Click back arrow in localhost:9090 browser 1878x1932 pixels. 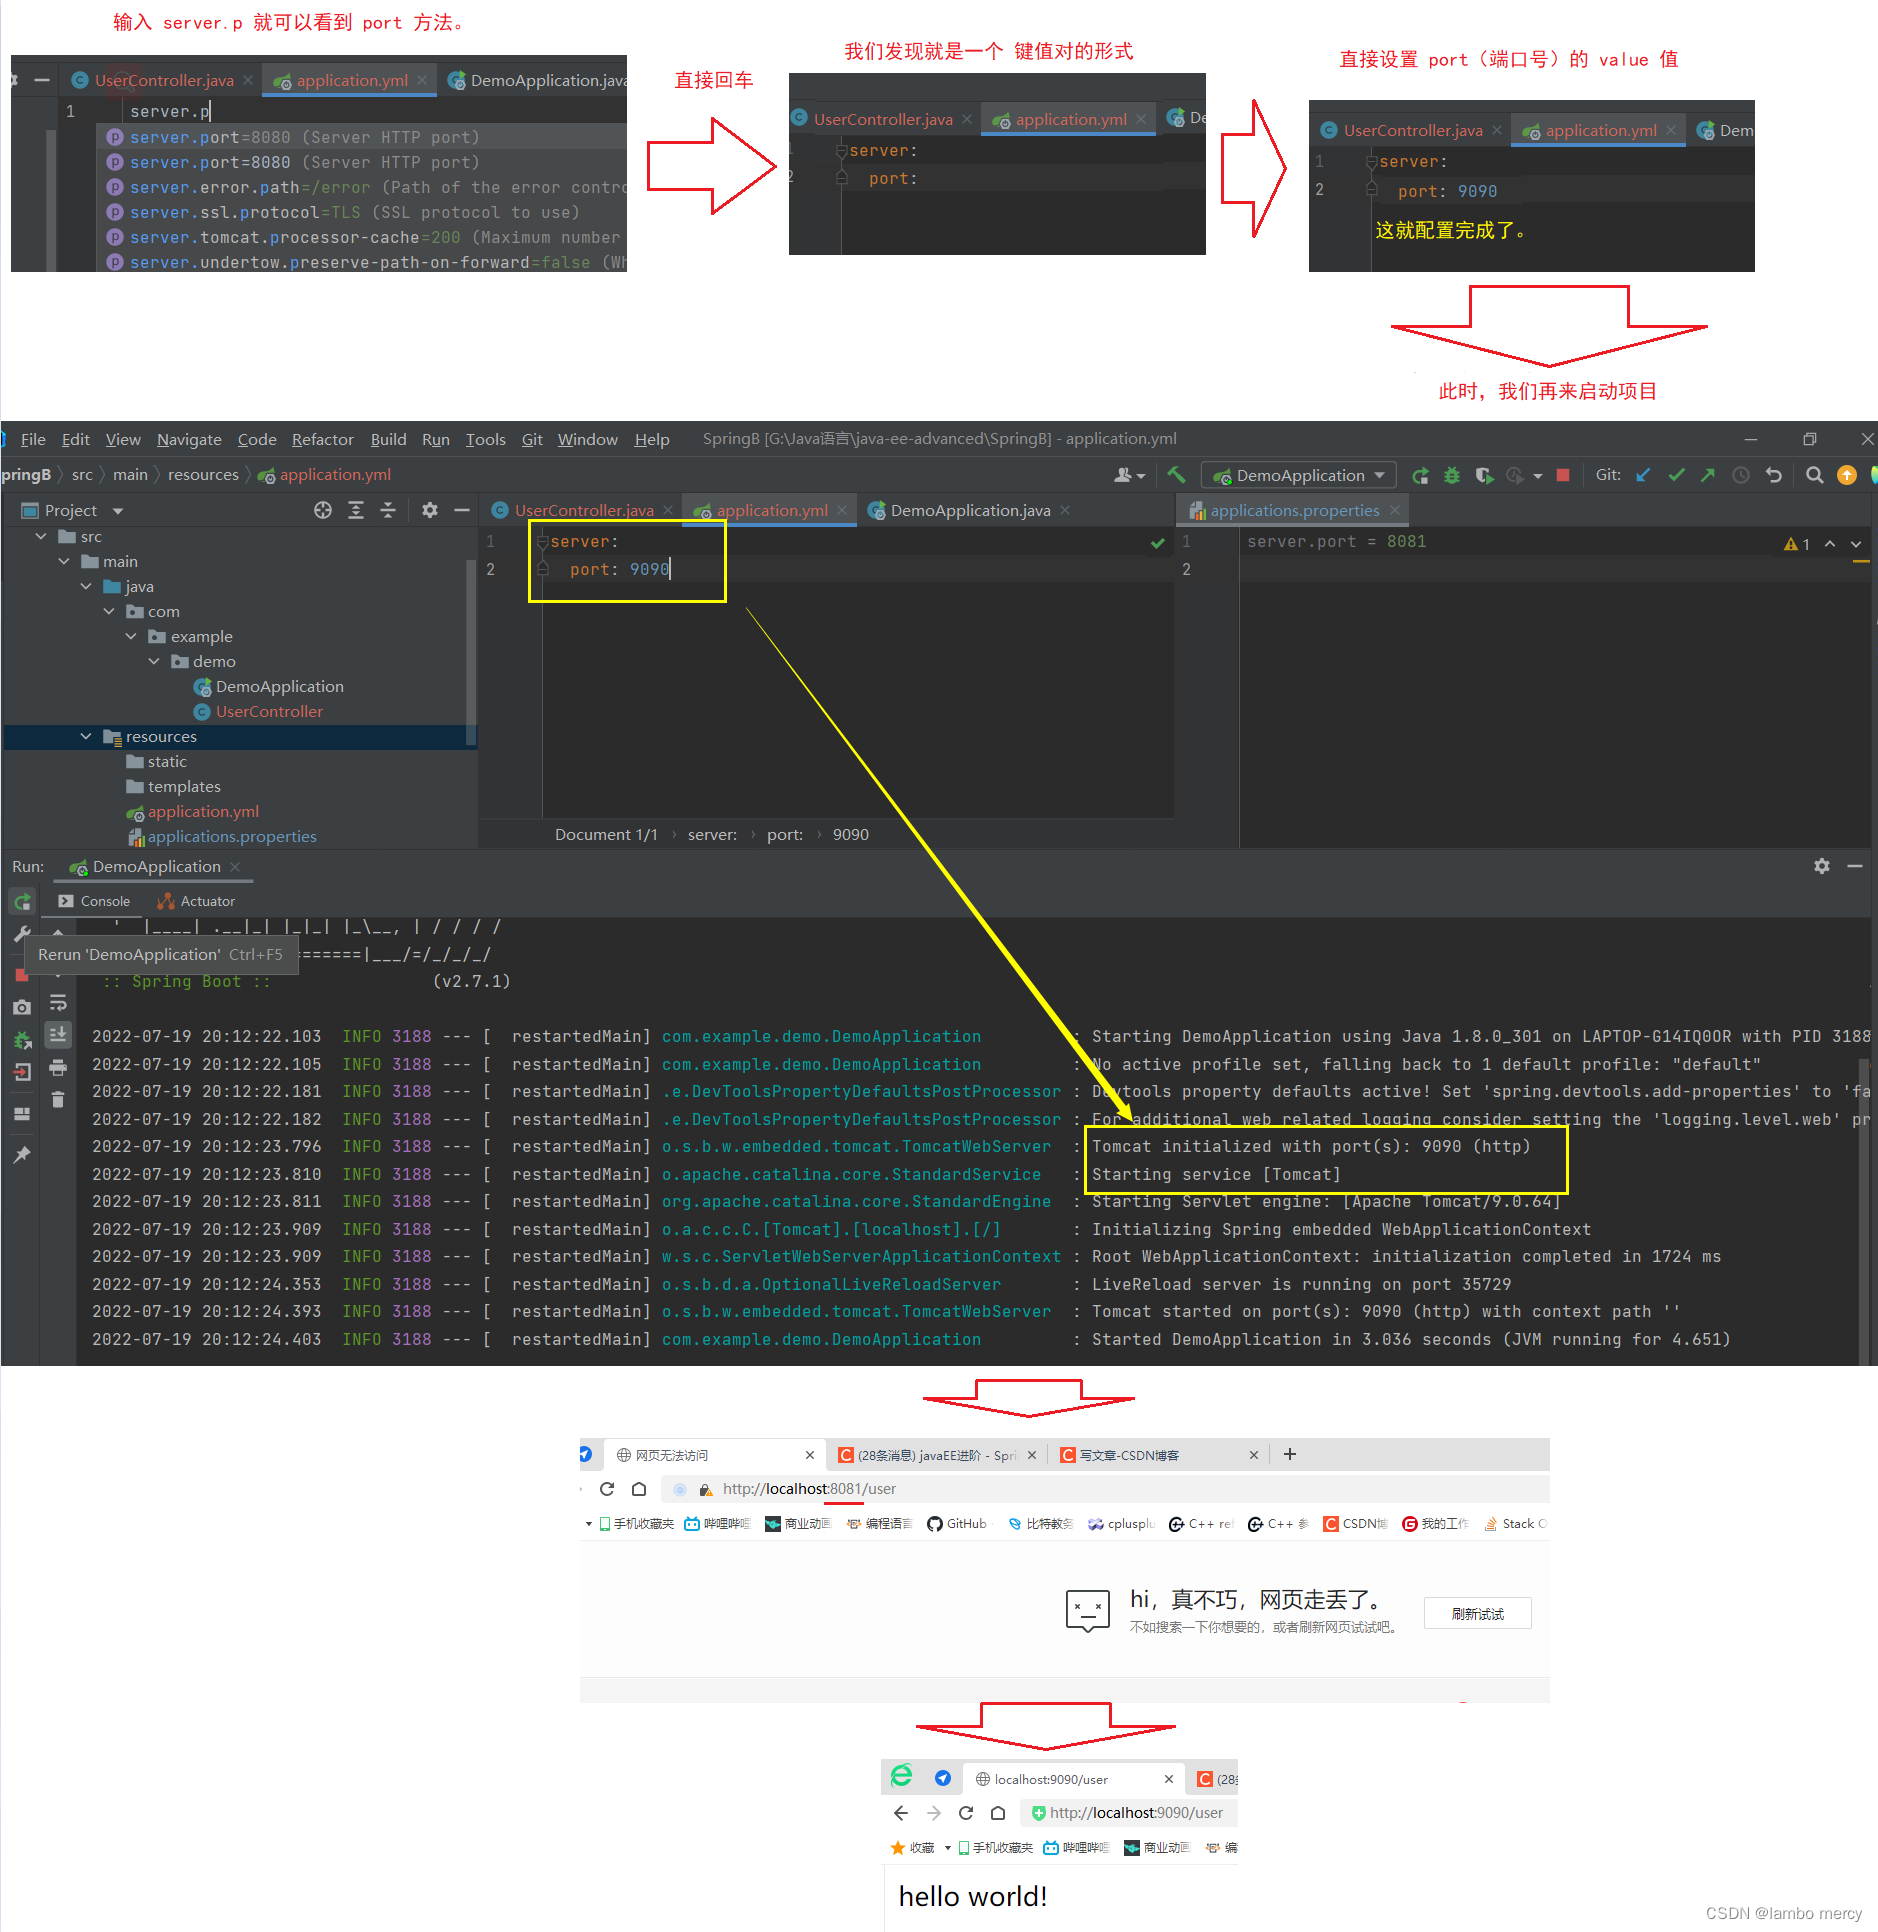(x=901, y=1813)
